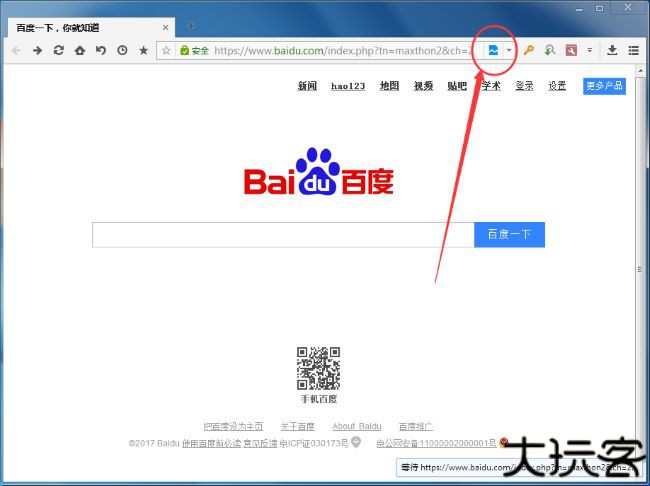Open the 地图 link
The height and width of the screenshot is (486, 650).
[x=389, y=86]
